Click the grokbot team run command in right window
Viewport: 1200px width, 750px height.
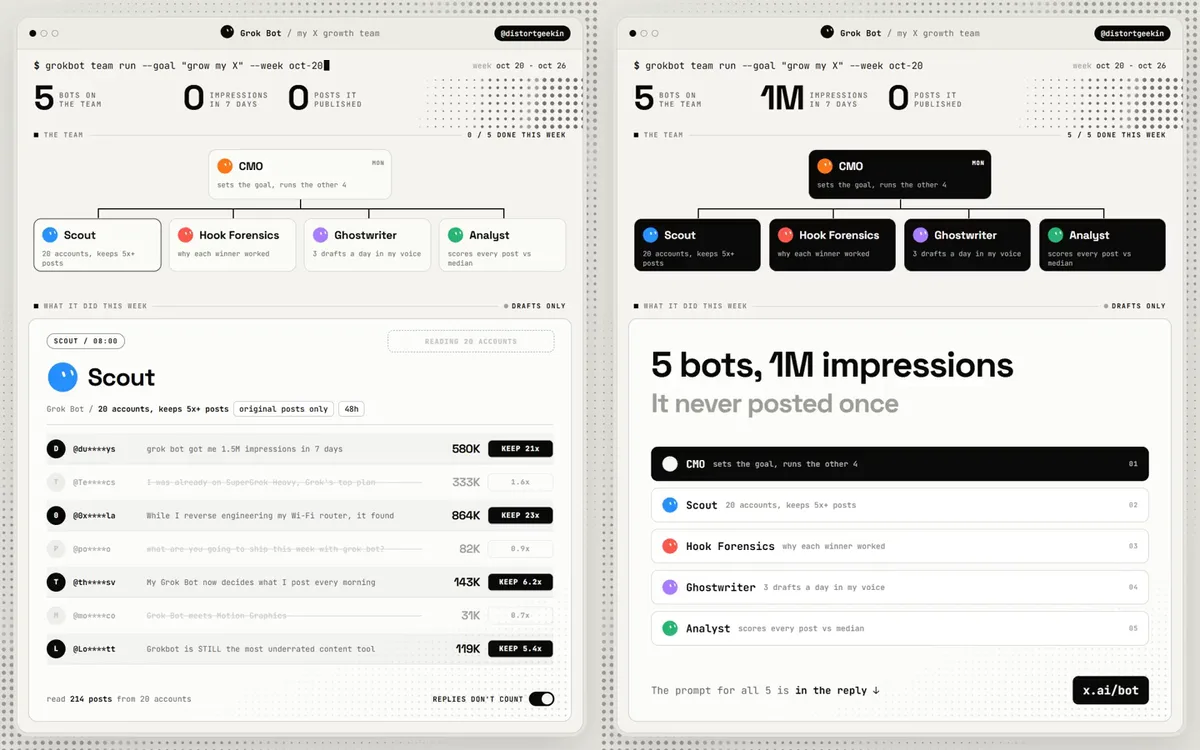tap(778, 66)
